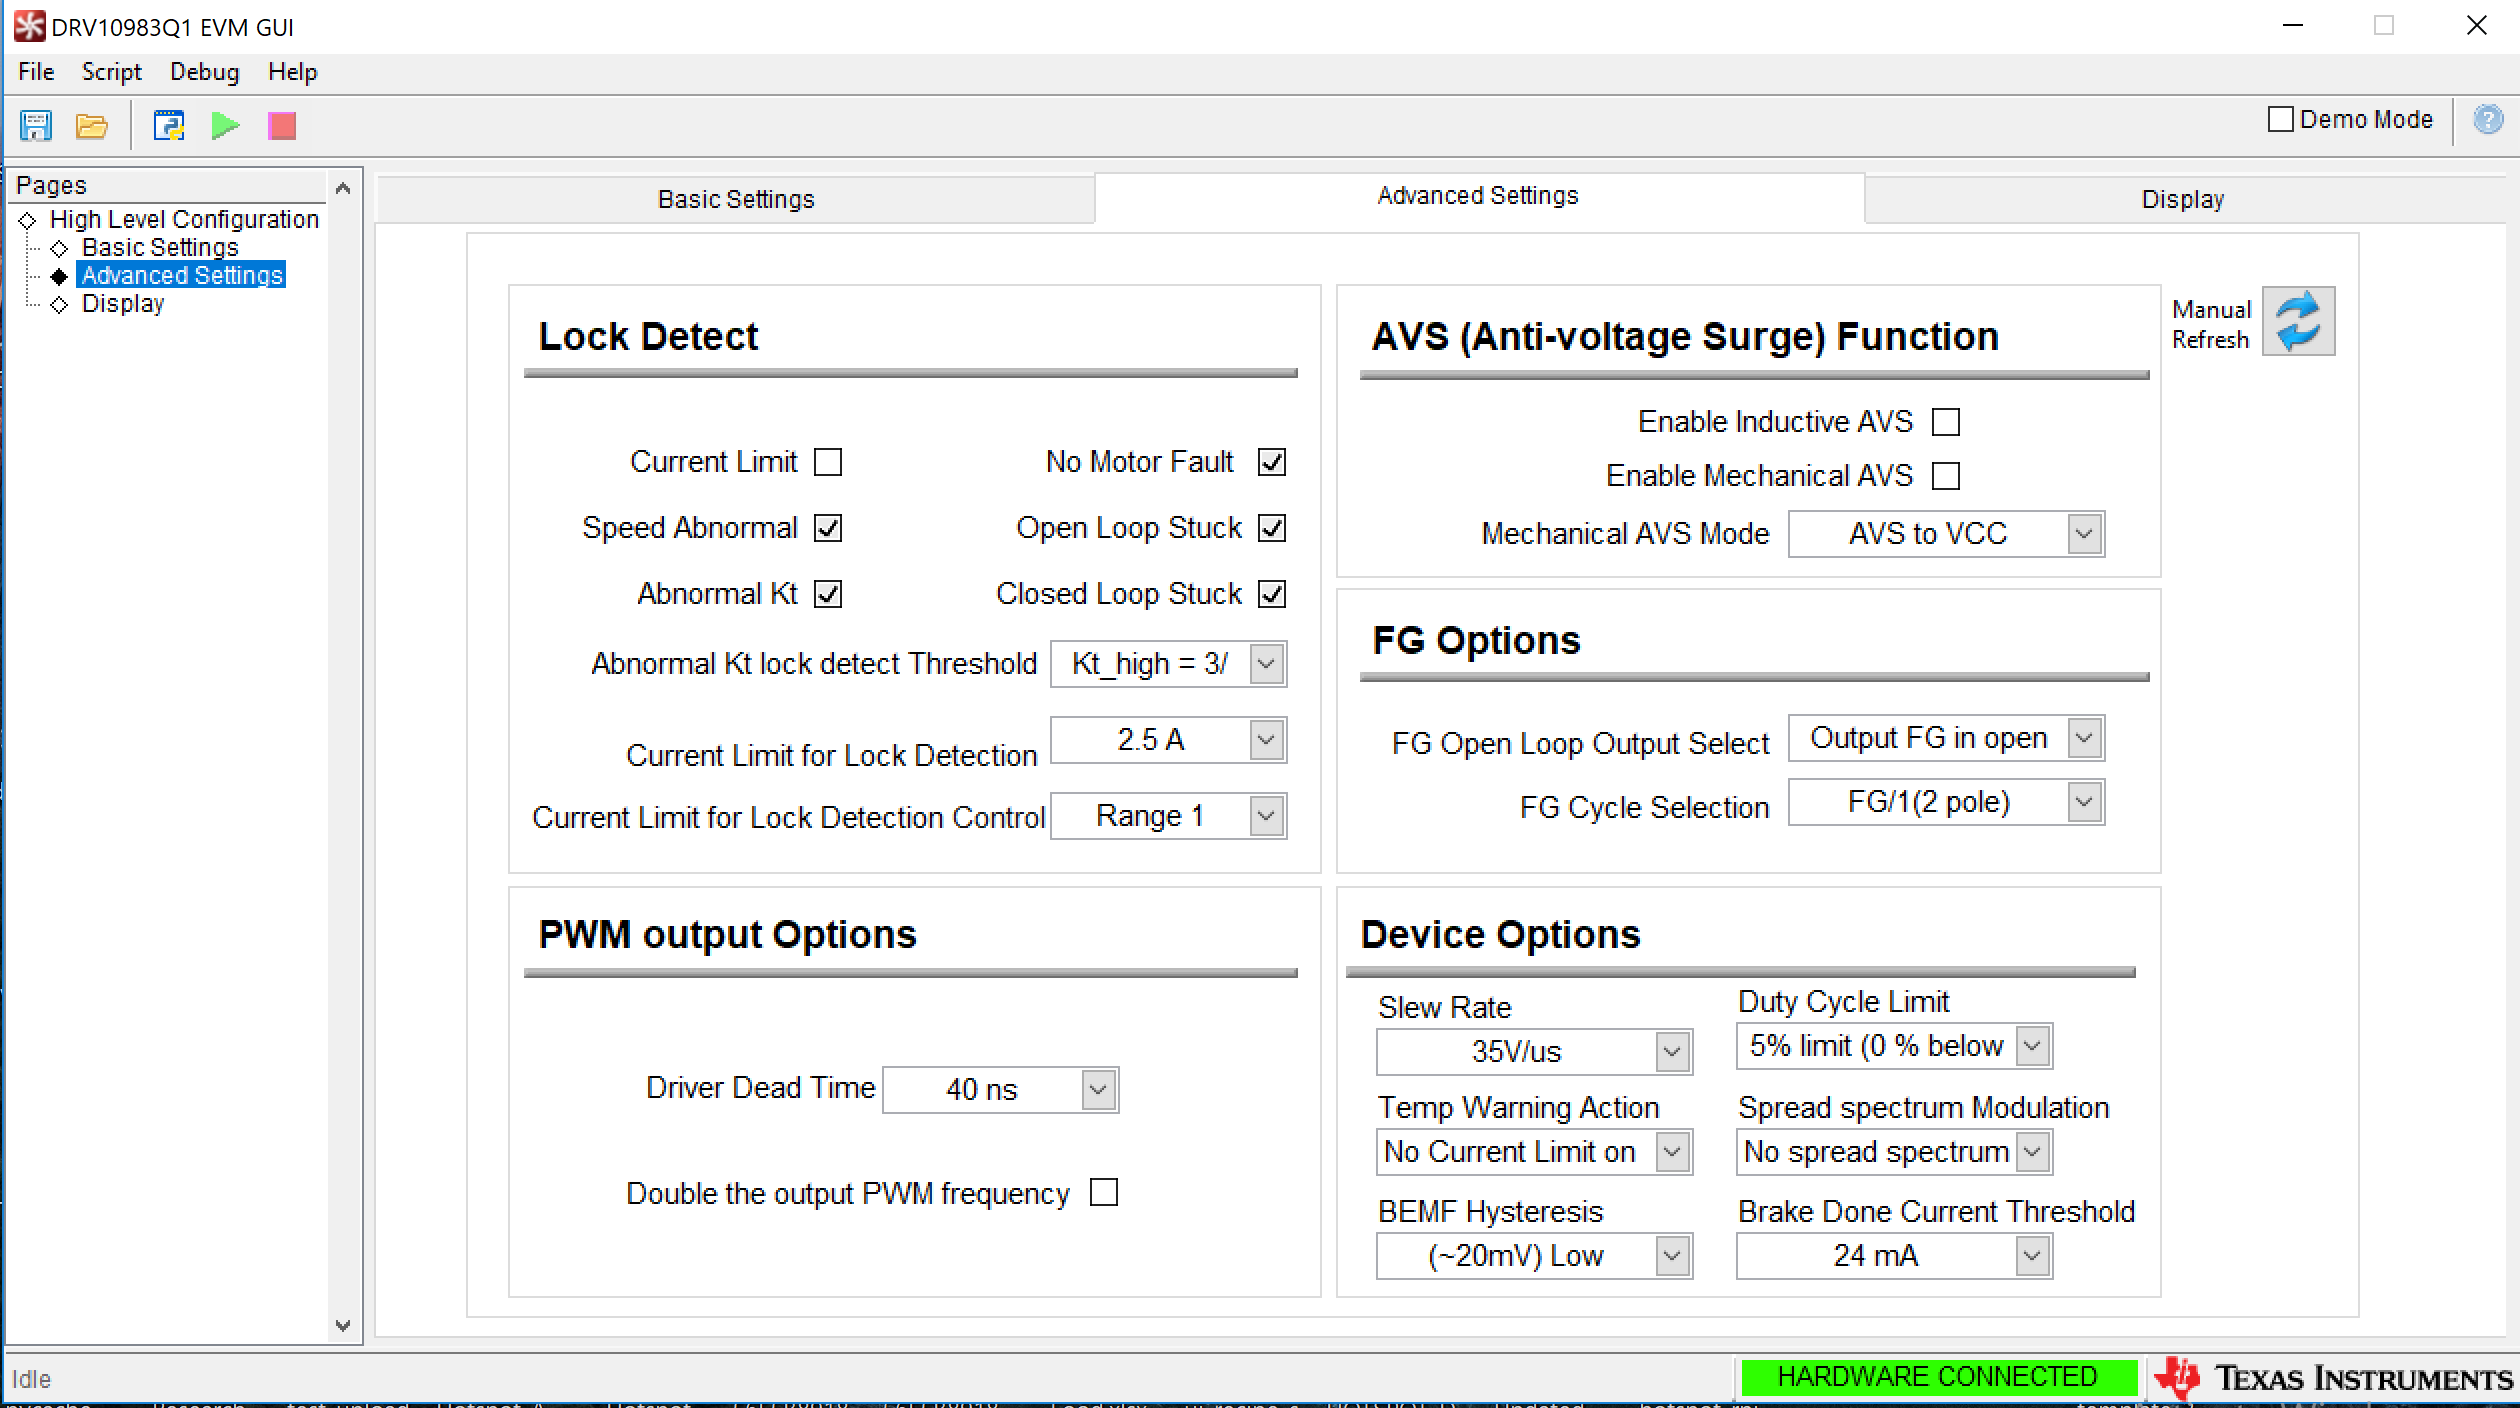2520x1408 pixels.
Task: Toggle the Closed Loop Stuck checkbox
Action: (1272, 594)
